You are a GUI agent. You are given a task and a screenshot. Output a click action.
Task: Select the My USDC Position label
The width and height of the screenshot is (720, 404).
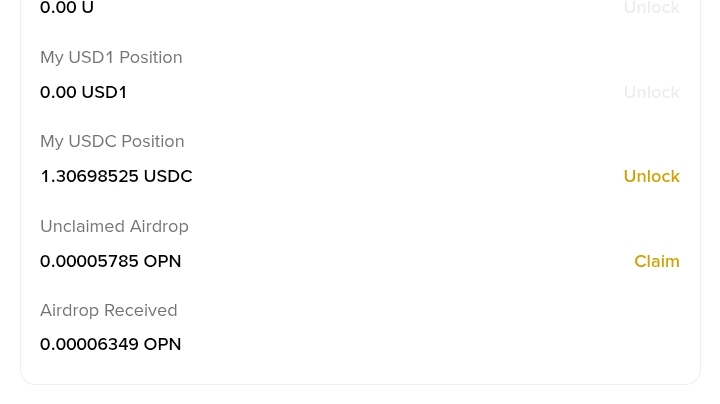click(x=112, y=141)
